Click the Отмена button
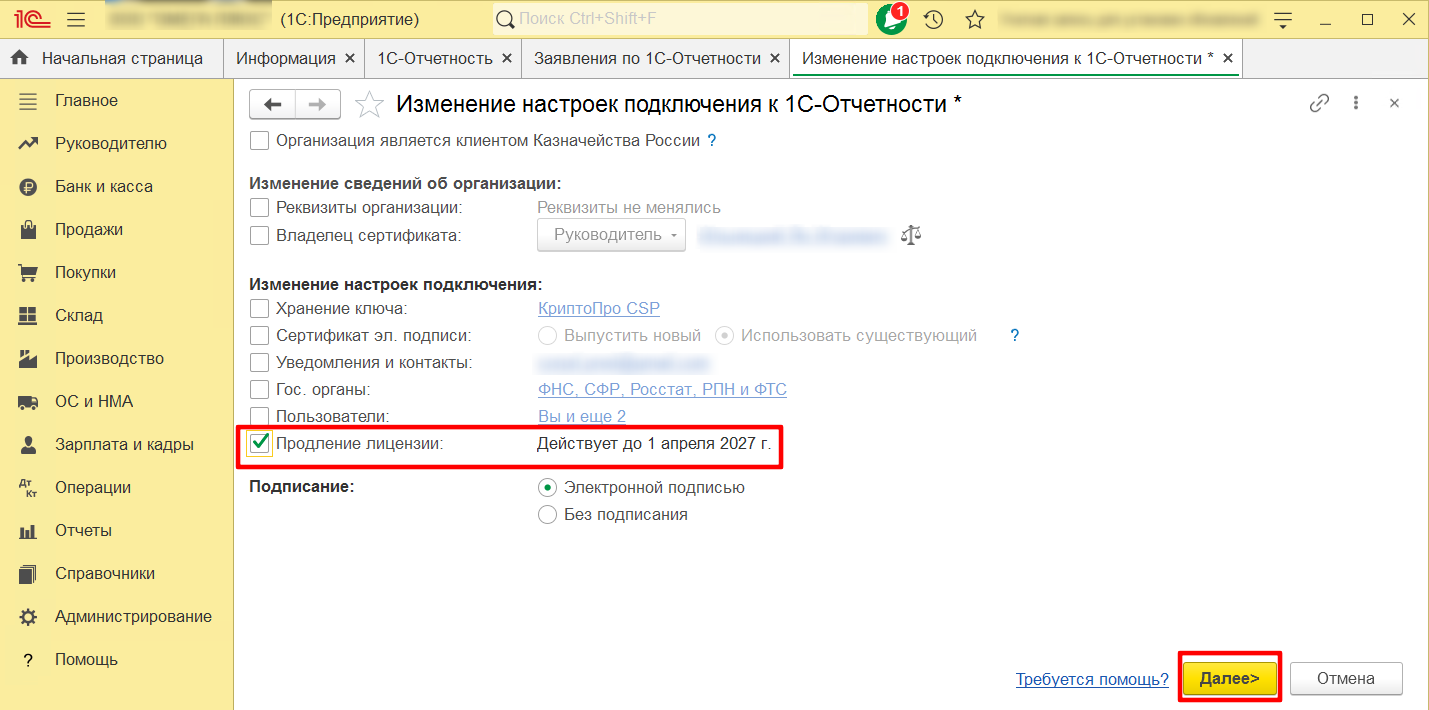The width and height of the screenshot is (1429, 710). (1346, 679)
